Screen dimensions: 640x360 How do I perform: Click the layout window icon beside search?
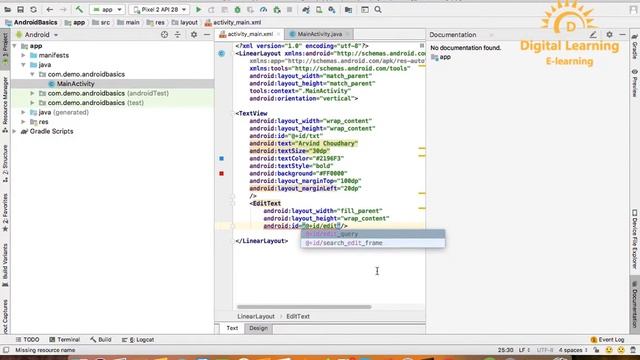(x=364, y=9)
